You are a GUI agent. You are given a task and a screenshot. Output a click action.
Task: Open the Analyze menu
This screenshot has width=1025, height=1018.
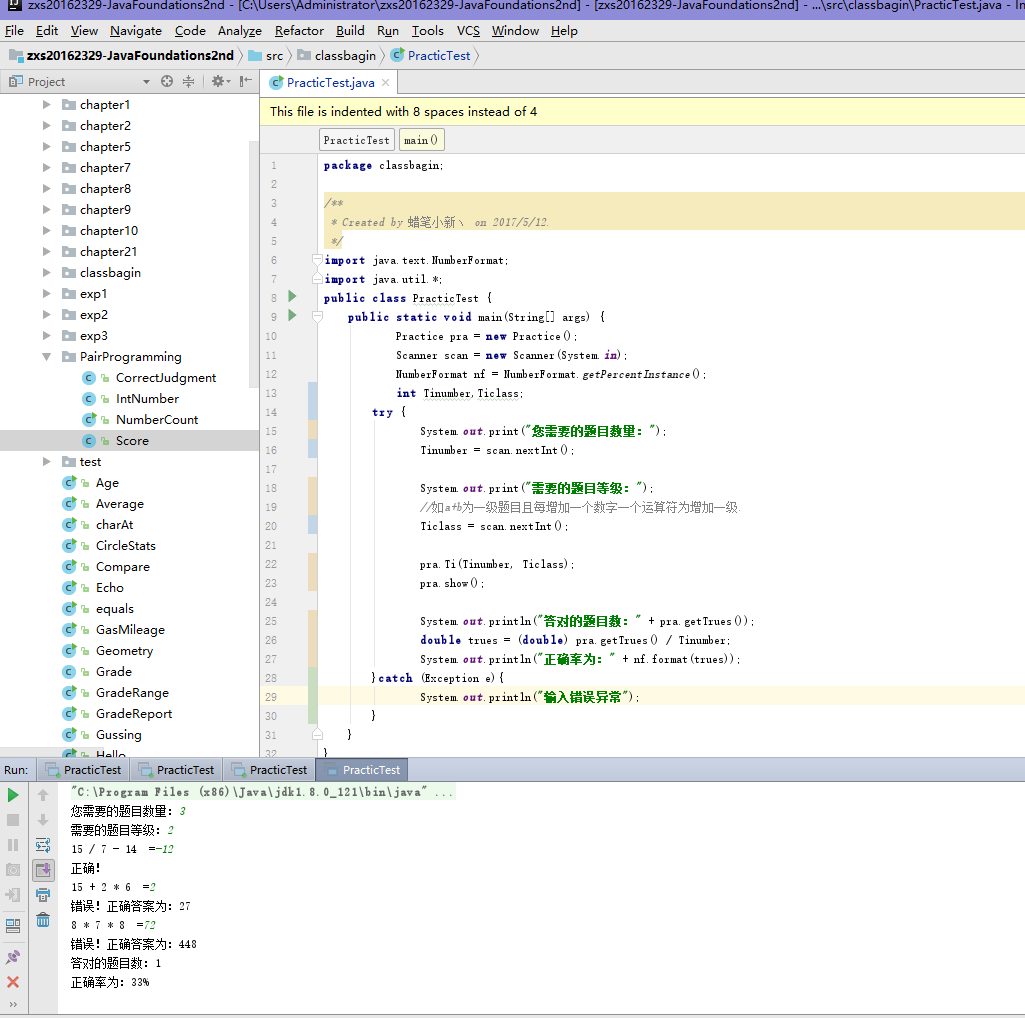(x=239, y=31)
